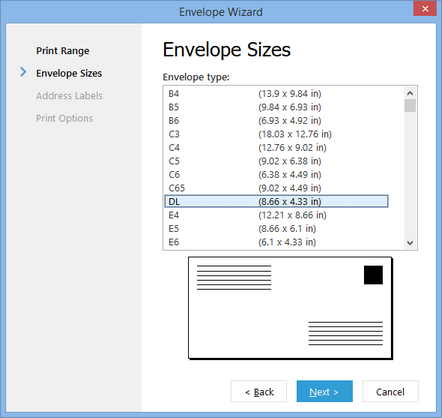Go to the Print Range step

point(63,51)
